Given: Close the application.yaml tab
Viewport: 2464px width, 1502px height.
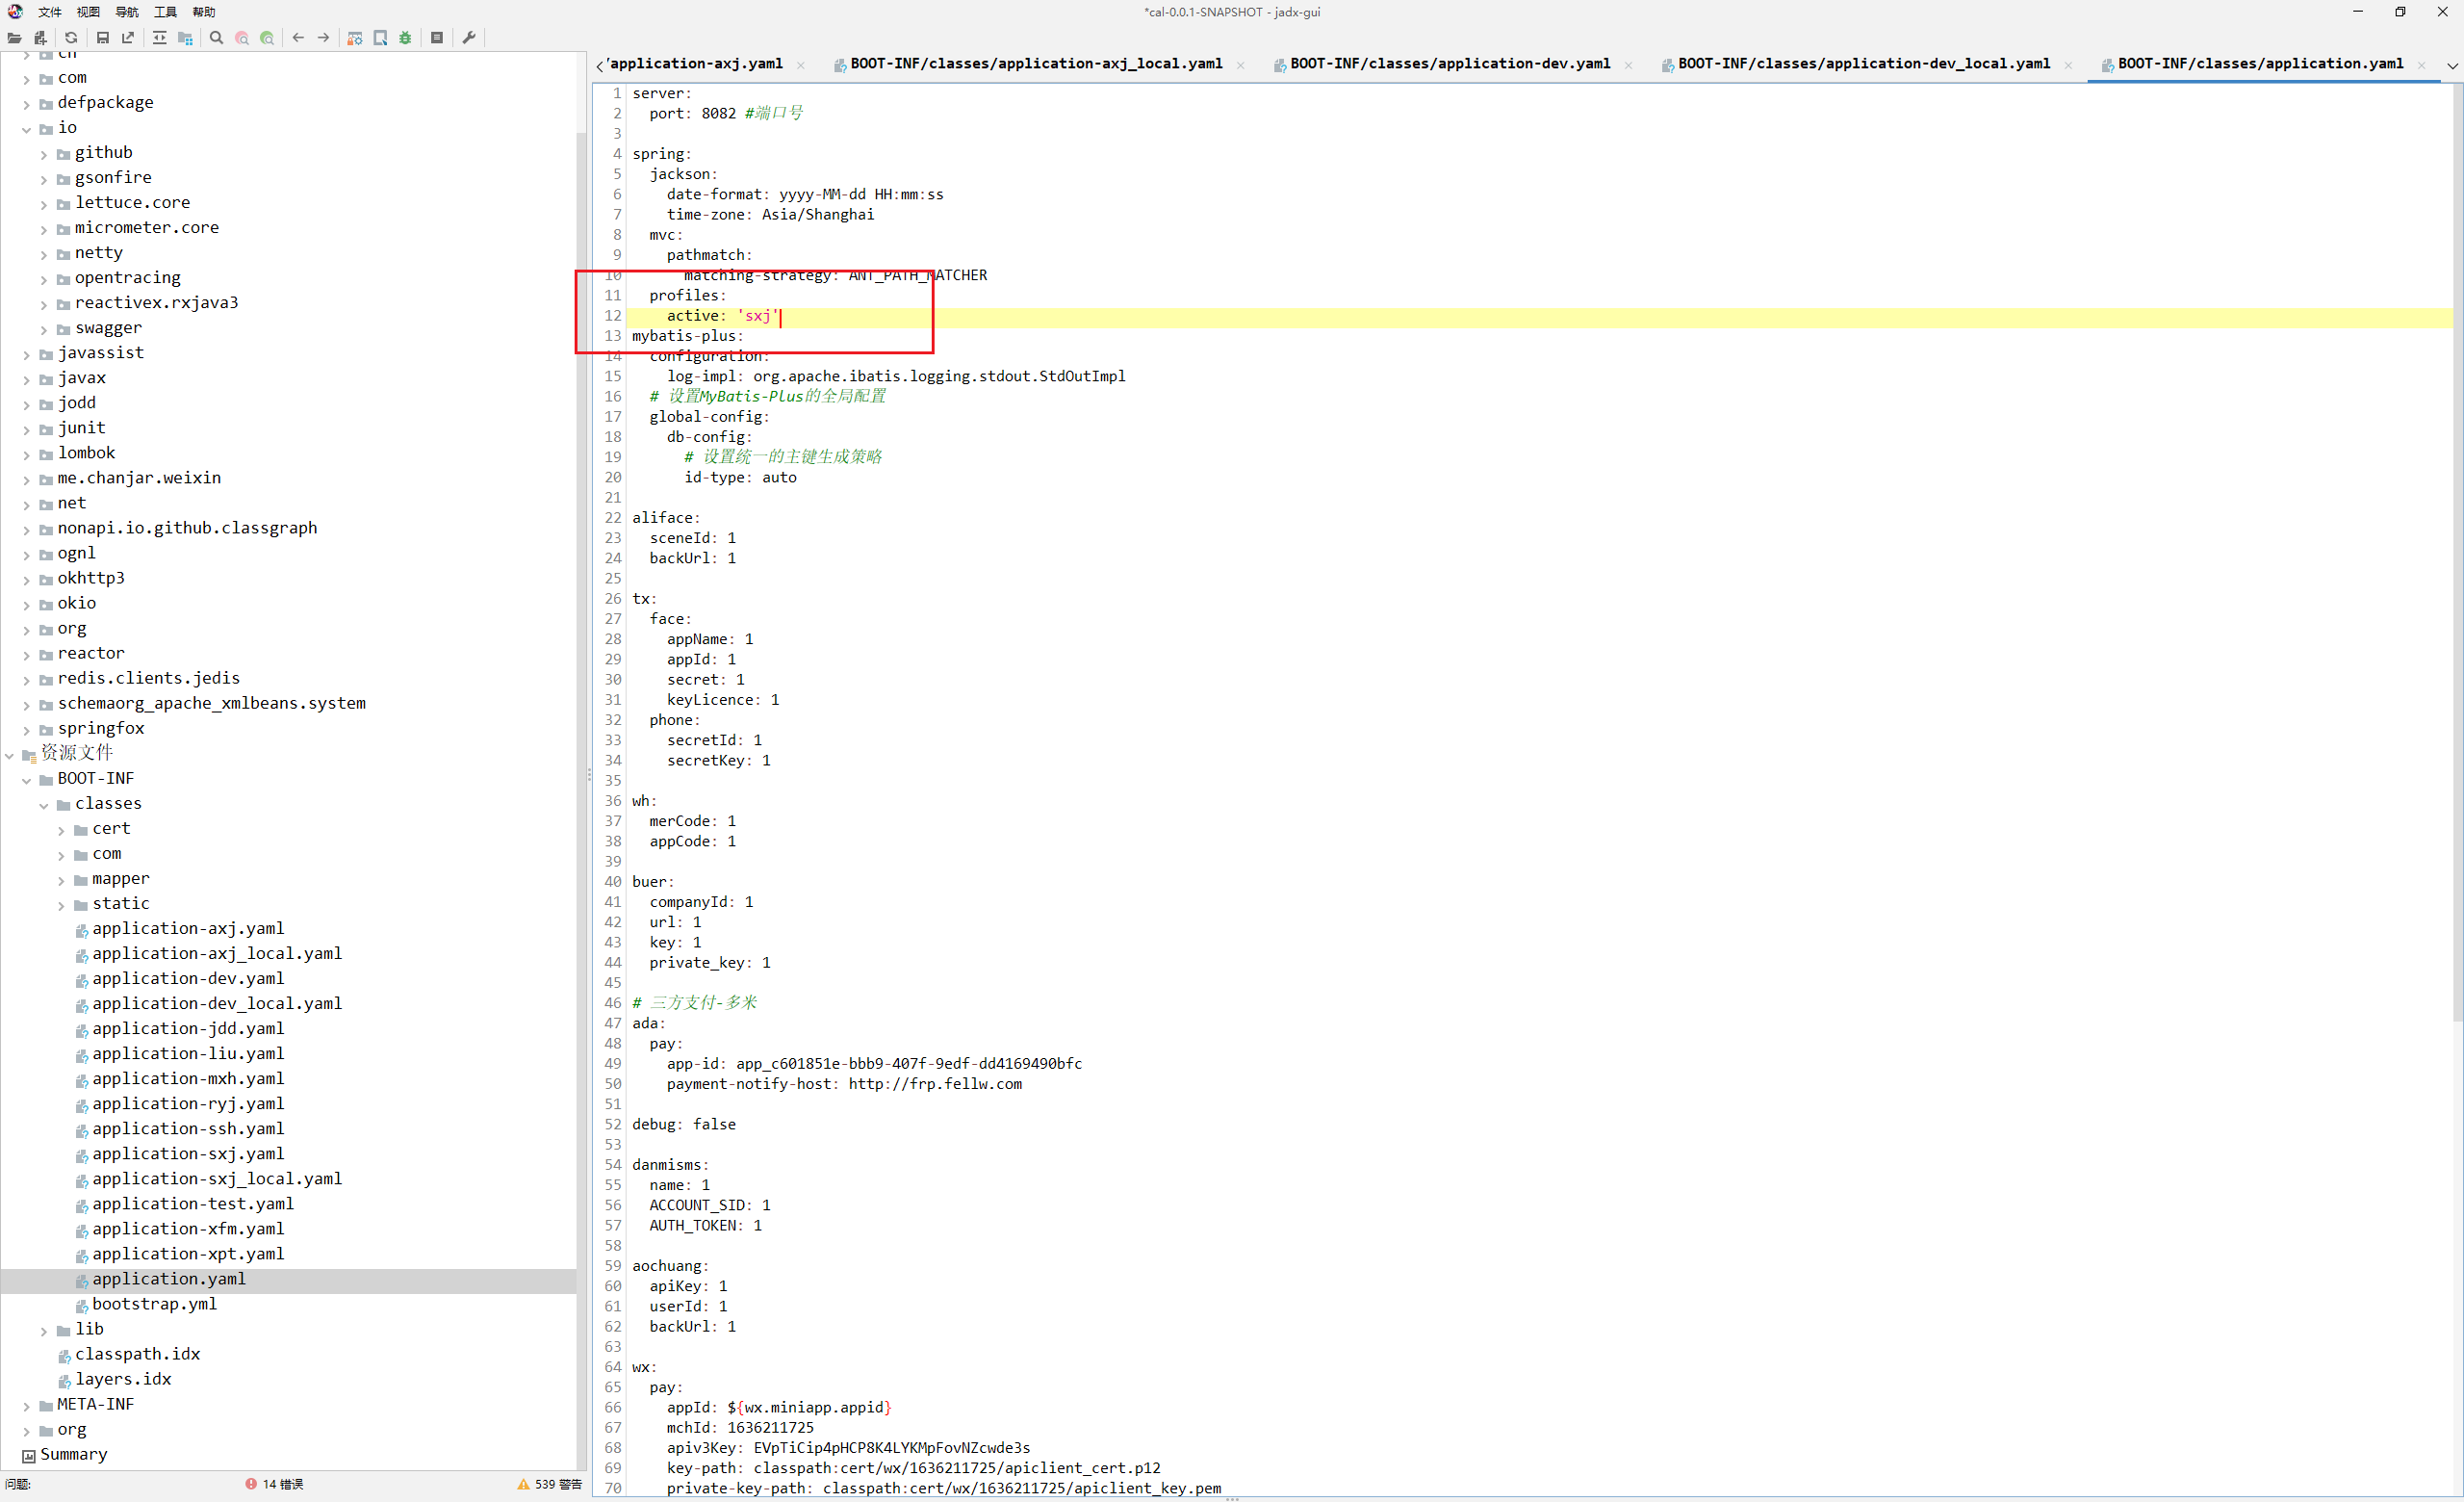Looking at the screenshot, I should [x=2422, y=65].
